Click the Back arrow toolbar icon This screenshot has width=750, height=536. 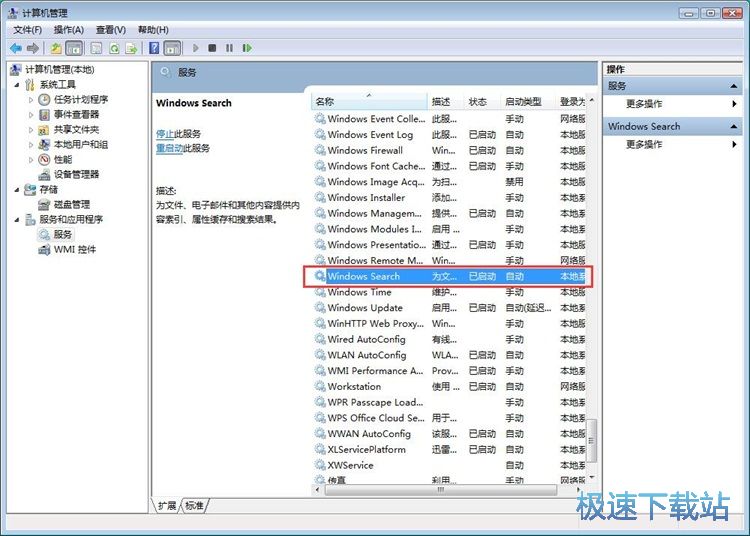coord(16,48)
